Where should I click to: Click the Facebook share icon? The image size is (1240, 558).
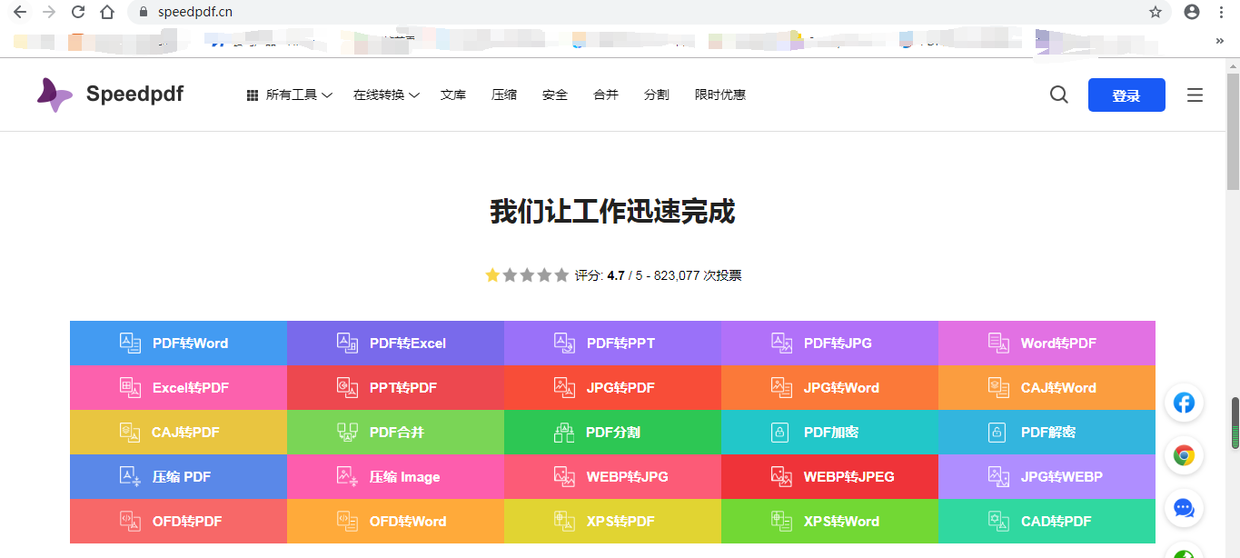[x=1184, y=403]
